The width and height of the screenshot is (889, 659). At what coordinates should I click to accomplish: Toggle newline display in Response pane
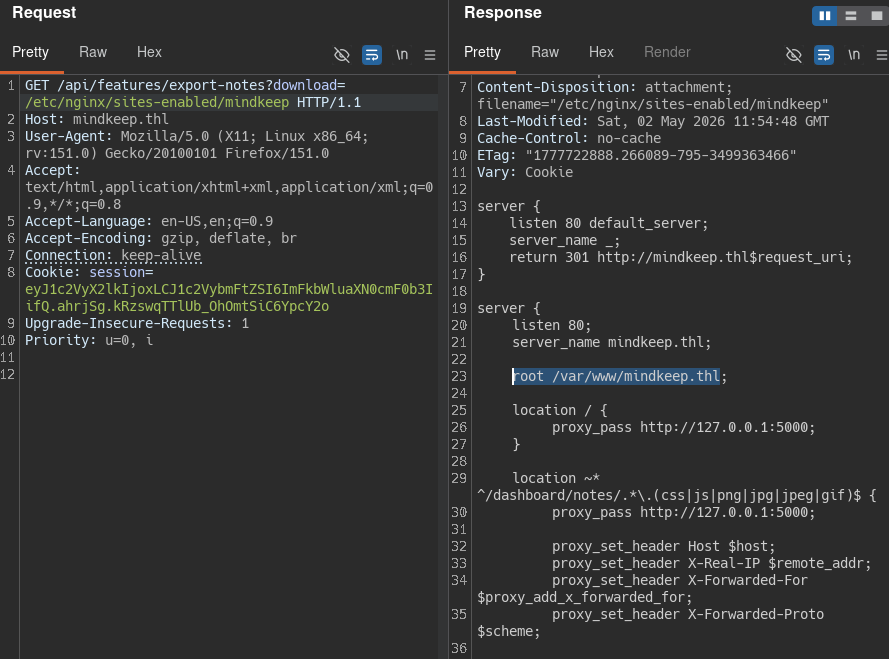[x=854, y=54]
